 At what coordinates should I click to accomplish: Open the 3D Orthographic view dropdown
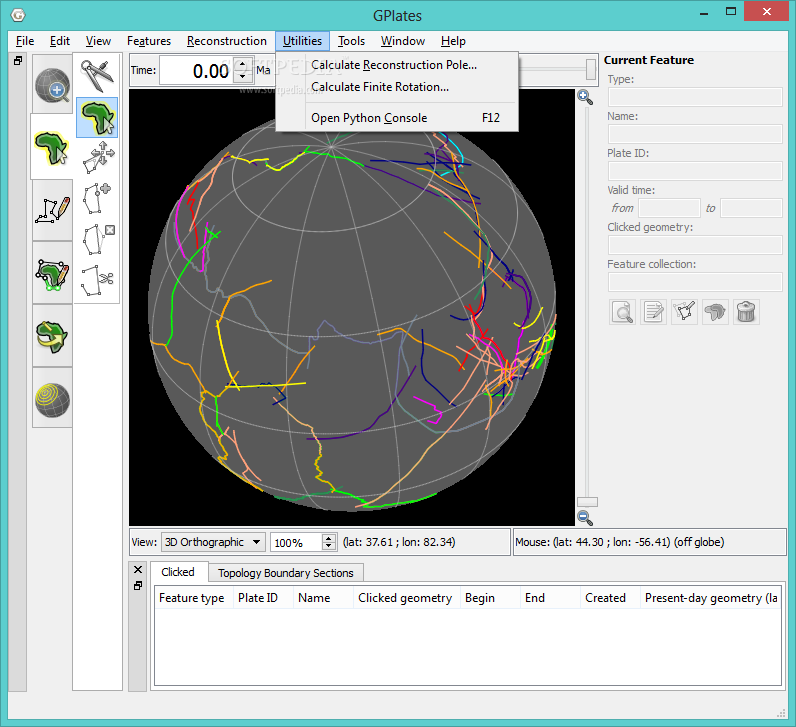coord(213,542)
